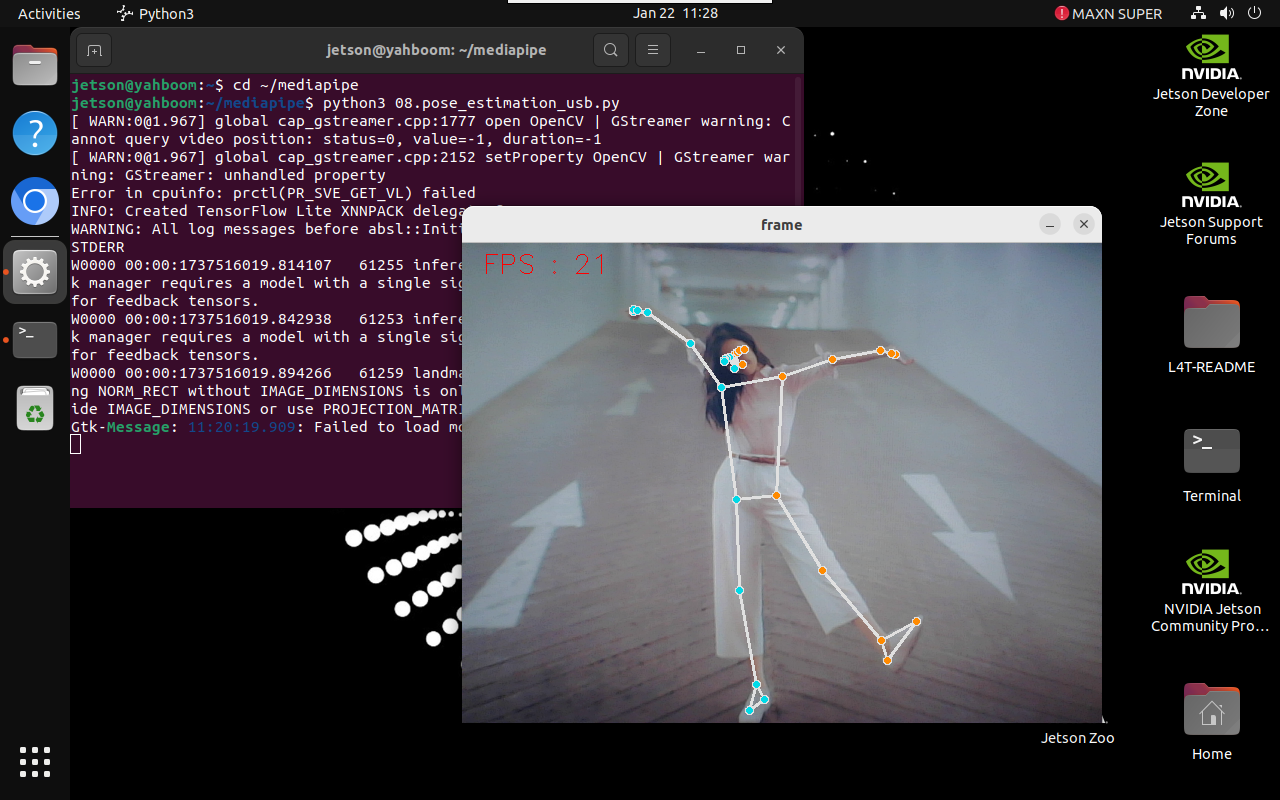Viewport: 1280px width, 800px height.
Task: Click the Activities button
Action: (x=49, y=14)
